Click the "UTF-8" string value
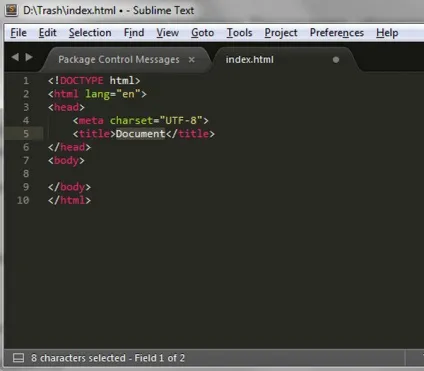Screen dimensions: 424x371 181,121
